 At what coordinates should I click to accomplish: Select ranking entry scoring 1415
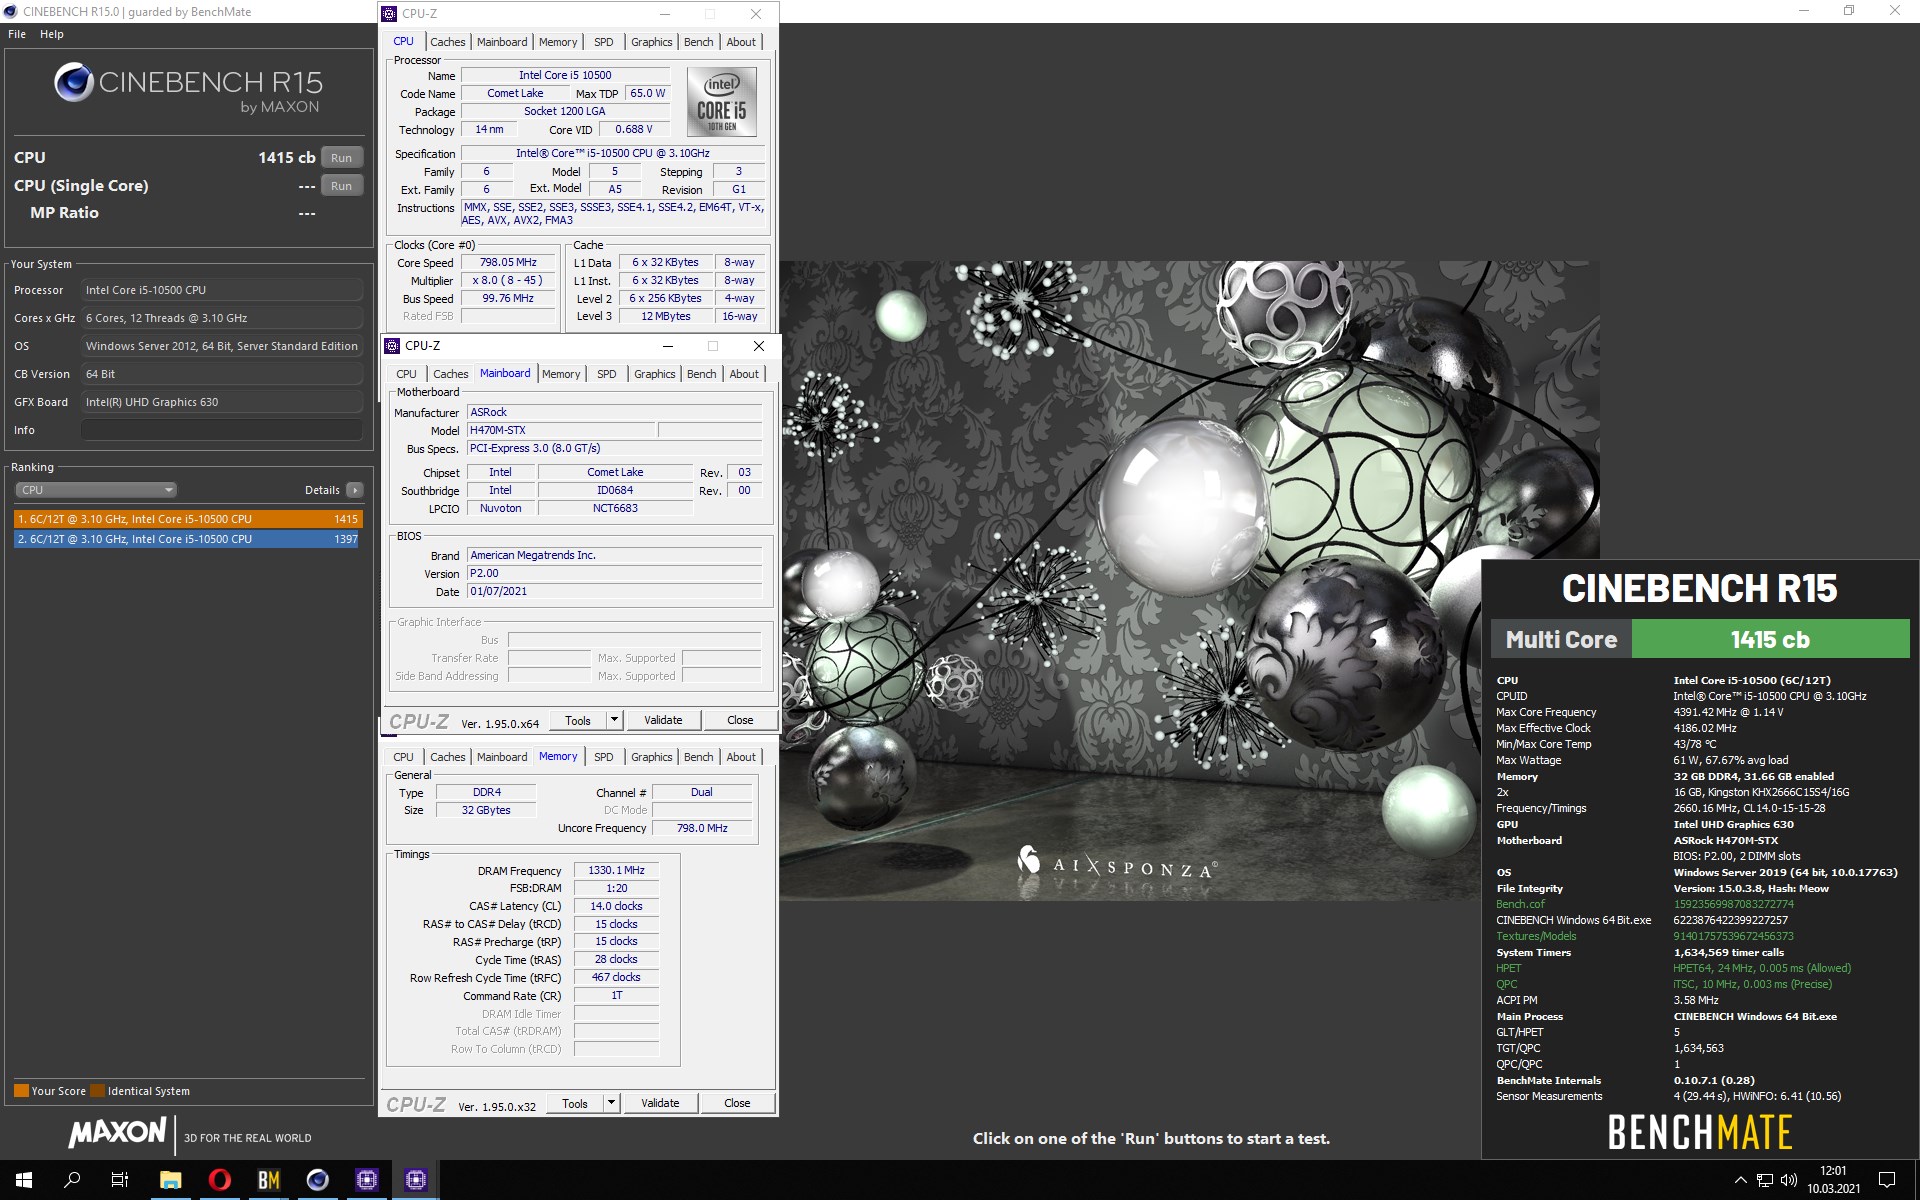(187, 519)
